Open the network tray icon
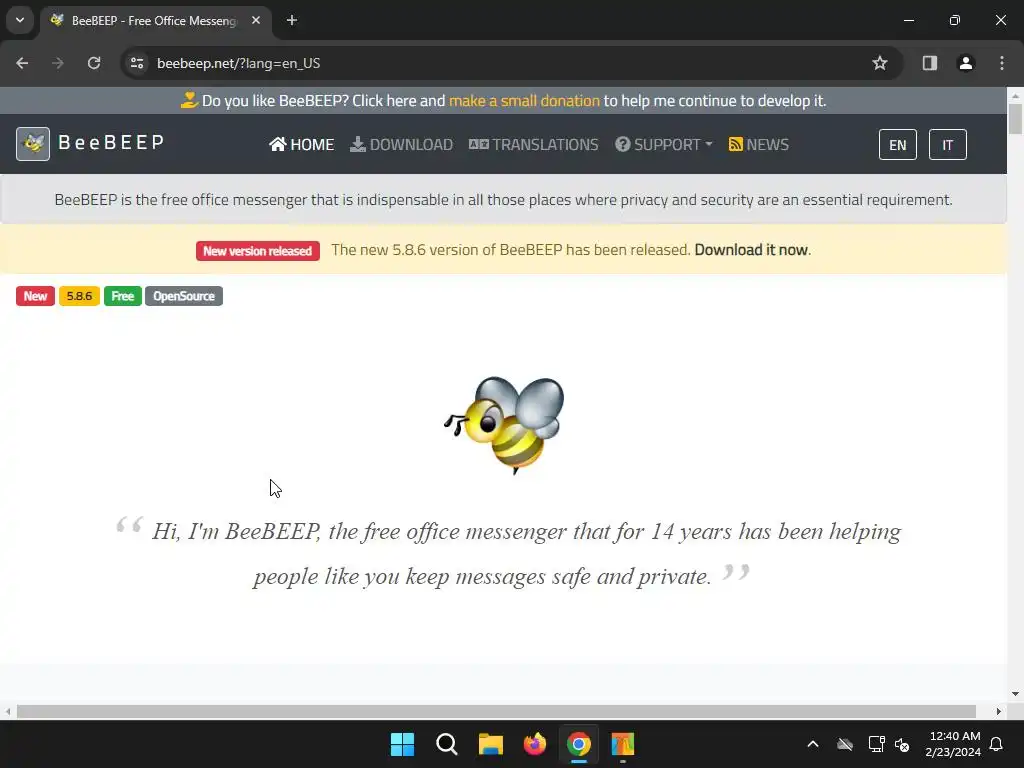Viewport: 1024px width, 768px height. click(x=876, y=744)
